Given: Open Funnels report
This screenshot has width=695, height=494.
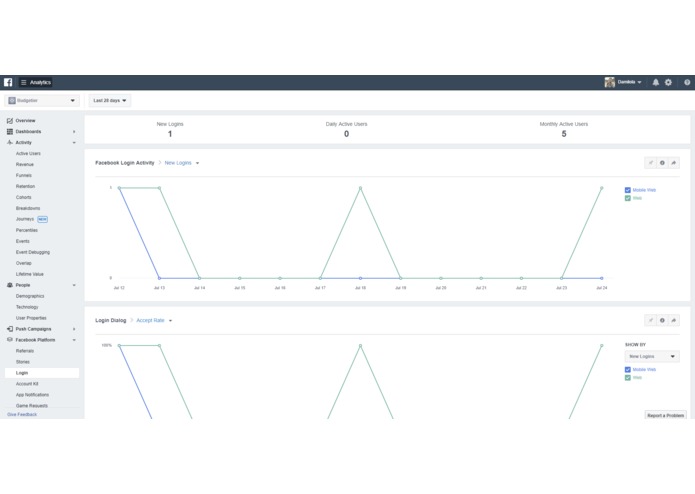Looking at the screenshot, I should tap(24, 175).
